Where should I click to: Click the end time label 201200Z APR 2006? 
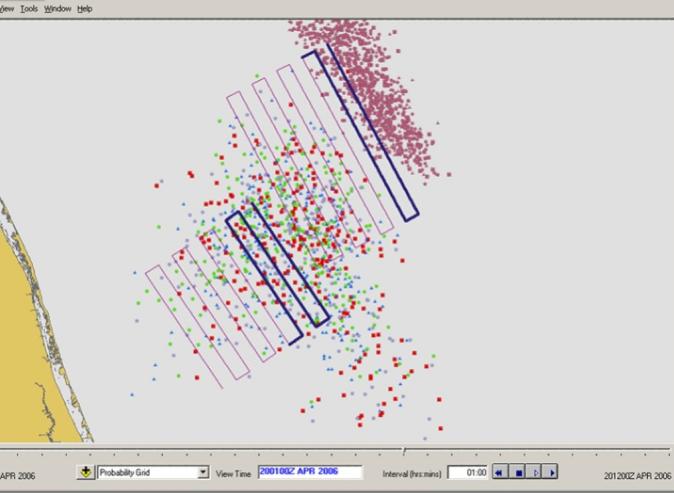pyautogui.click(x=637, y=475)
